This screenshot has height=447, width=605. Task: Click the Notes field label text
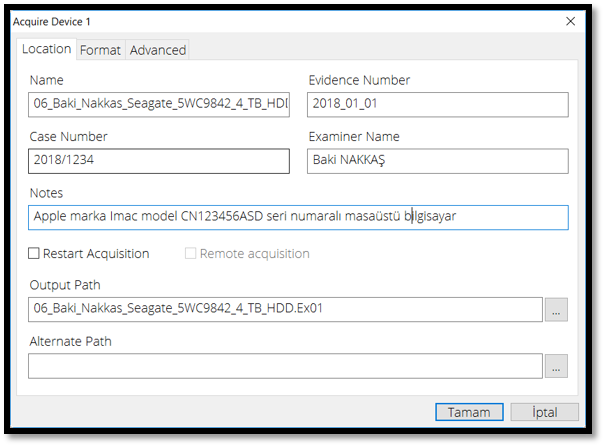coord(47,192)
